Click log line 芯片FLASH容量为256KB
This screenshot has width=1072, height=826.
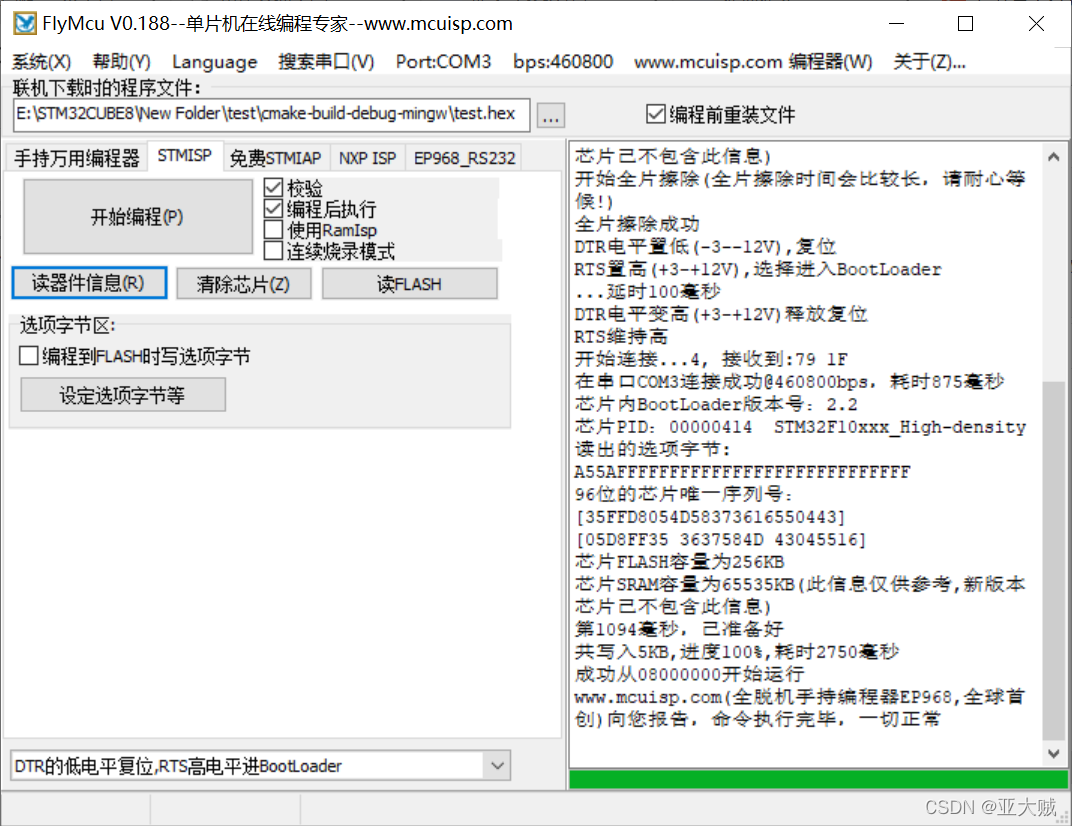(x=680, y=562)
